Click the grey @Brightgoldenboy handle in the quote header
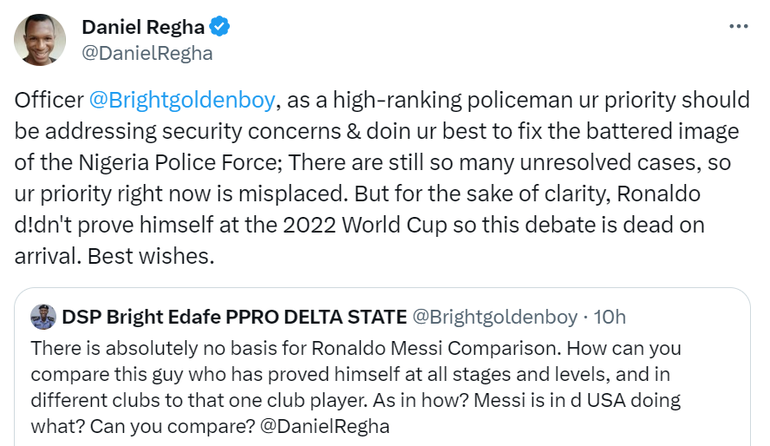This screenshot has height=446, width=770. pyautogui.click(x=495, y=317)
